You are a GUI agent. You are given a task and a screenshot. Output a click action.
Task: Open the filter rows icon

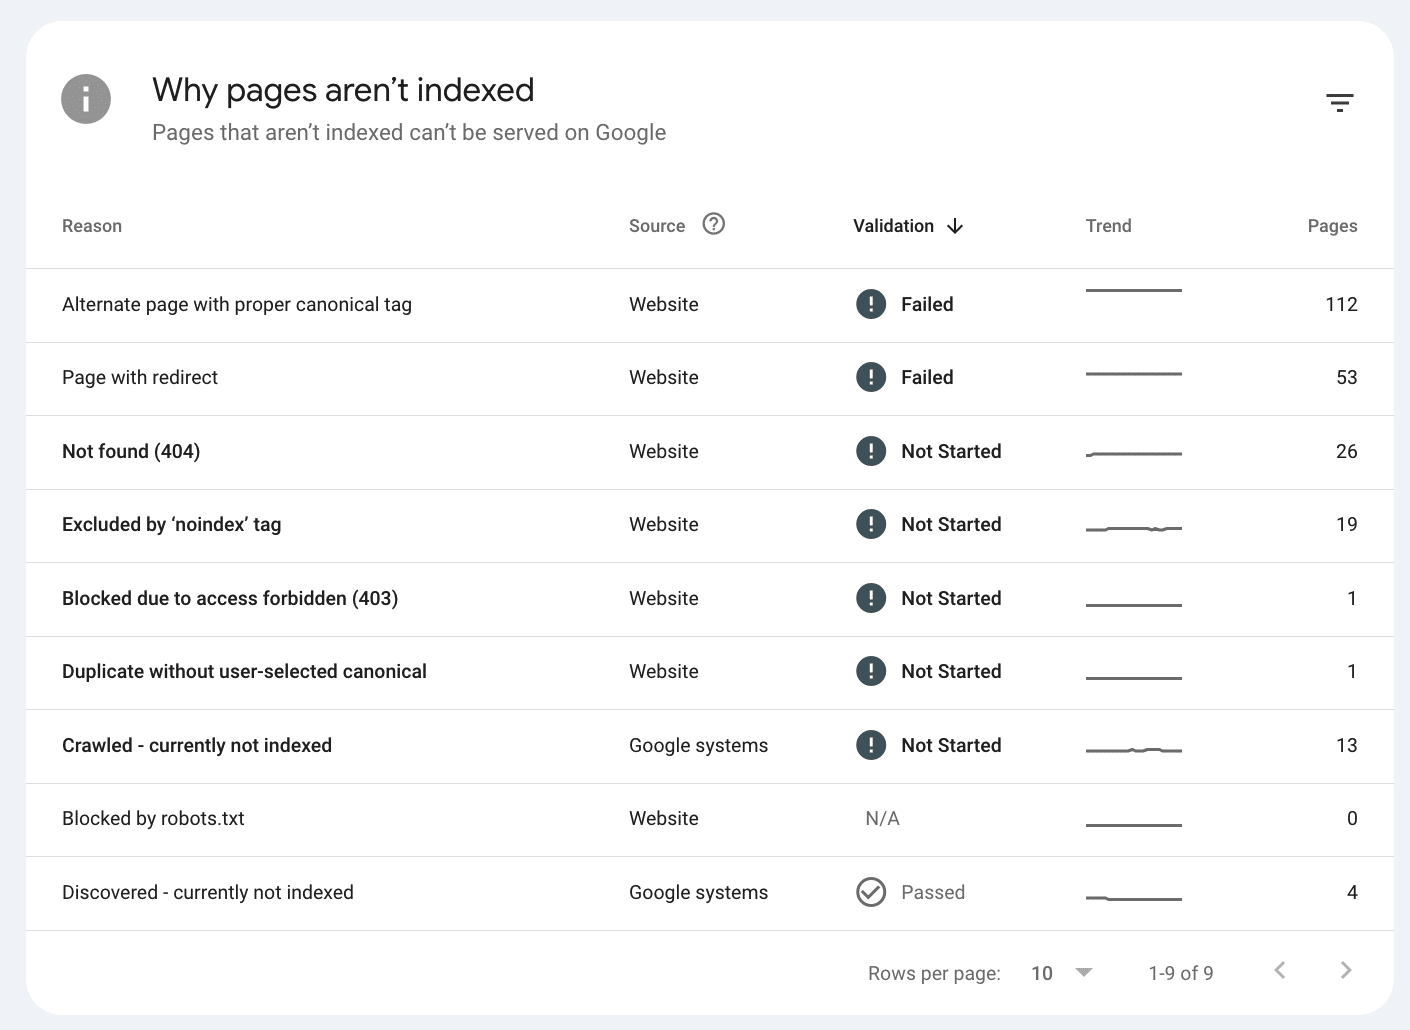point(1339,102)
